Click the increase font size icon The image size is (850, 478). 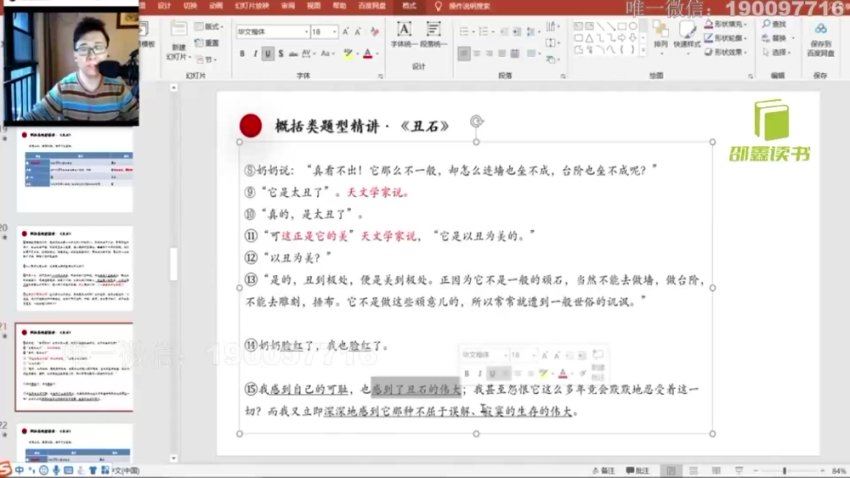(x=345, y=32)
